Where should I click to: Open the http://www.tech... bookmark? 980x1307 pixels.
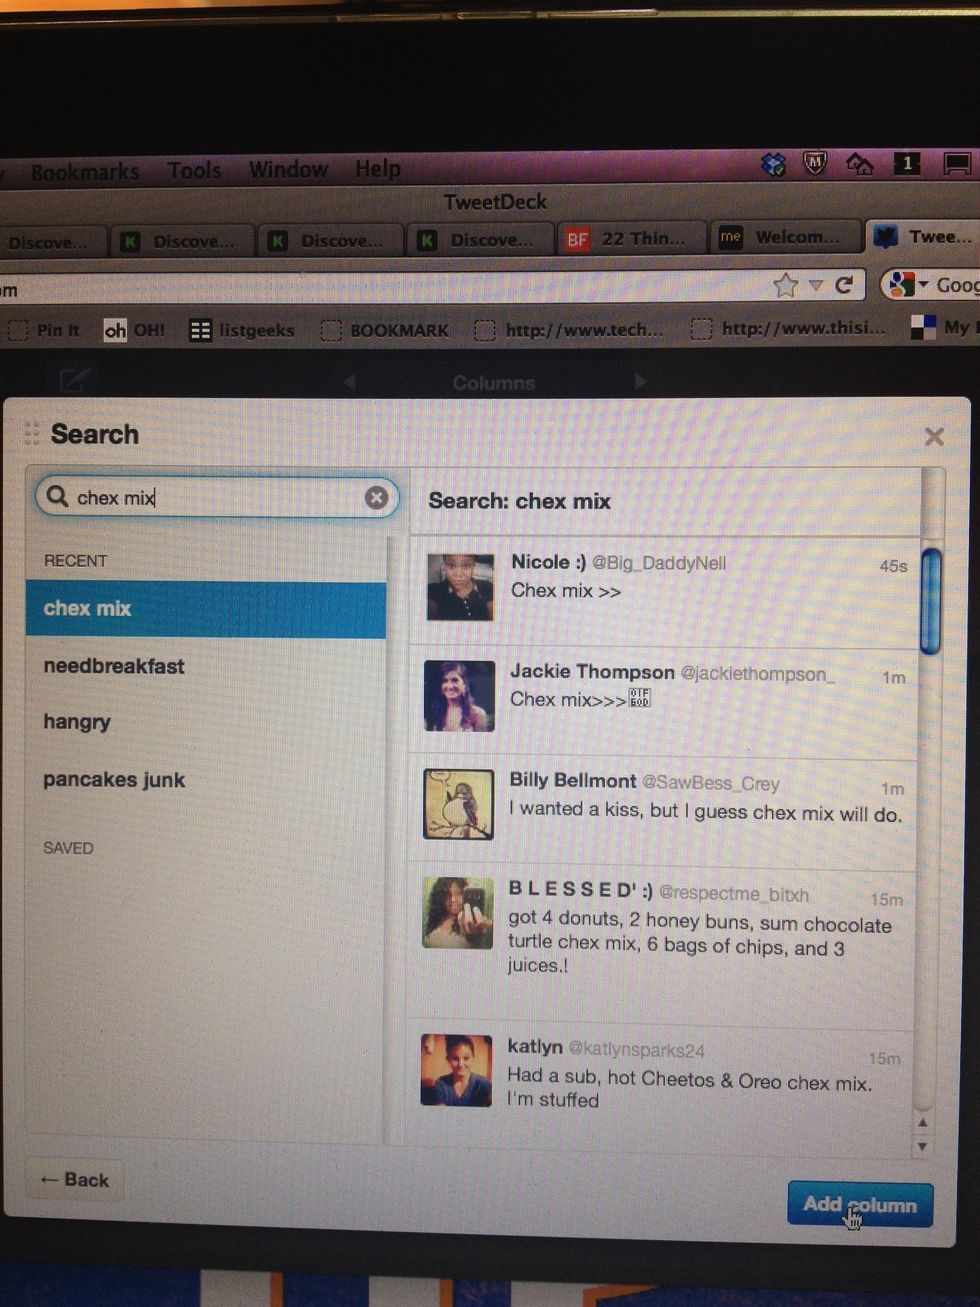point(569,329)
